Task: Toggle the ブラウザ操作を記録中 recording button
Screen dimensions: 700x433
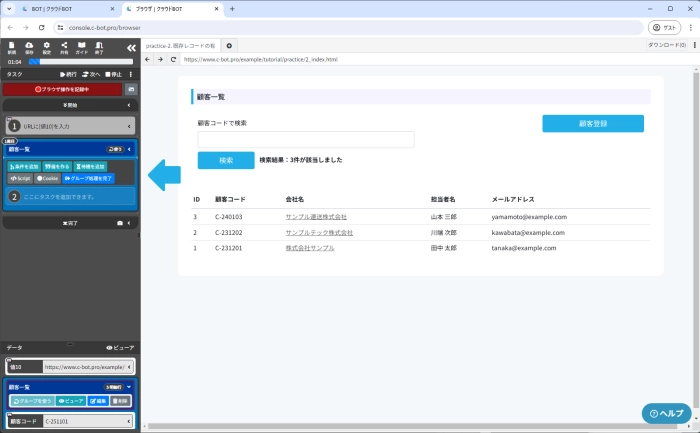Action: point(62,89)
